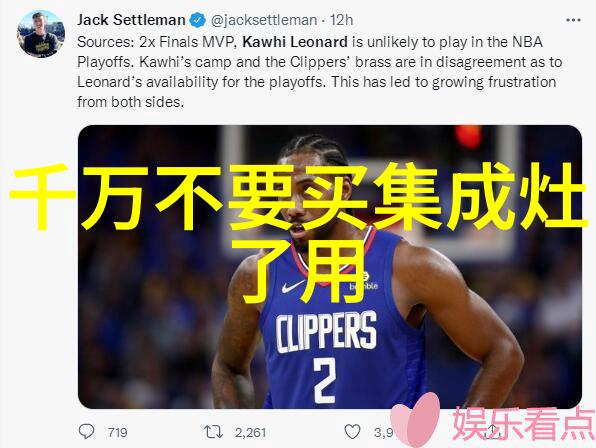
Task: Retweet using the retweet arrows icon
Action: point(213,432)
